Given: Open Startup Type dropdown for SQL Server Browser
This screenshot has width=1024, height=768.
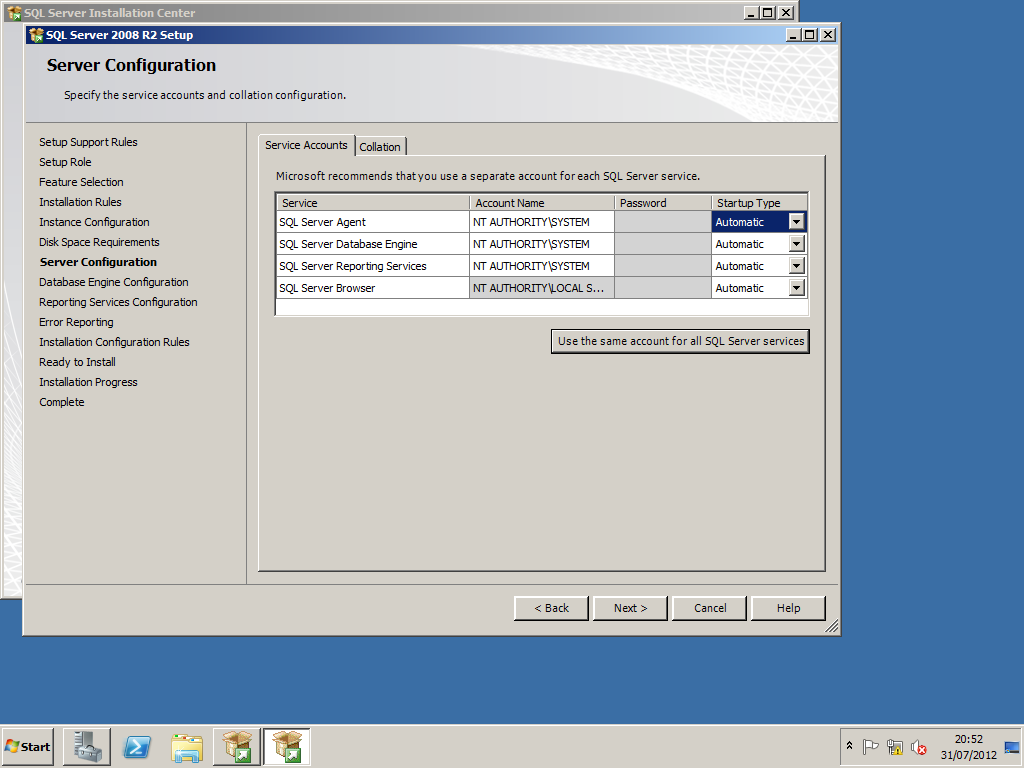Looking at the screenshot, I should [x=796, y=288].
